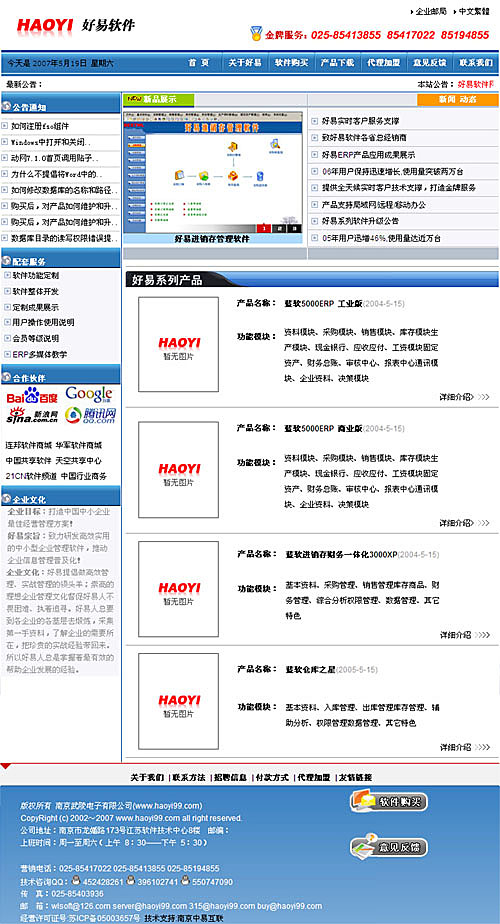
Task: Click the gold medal service icon
Action: point(255,34)
